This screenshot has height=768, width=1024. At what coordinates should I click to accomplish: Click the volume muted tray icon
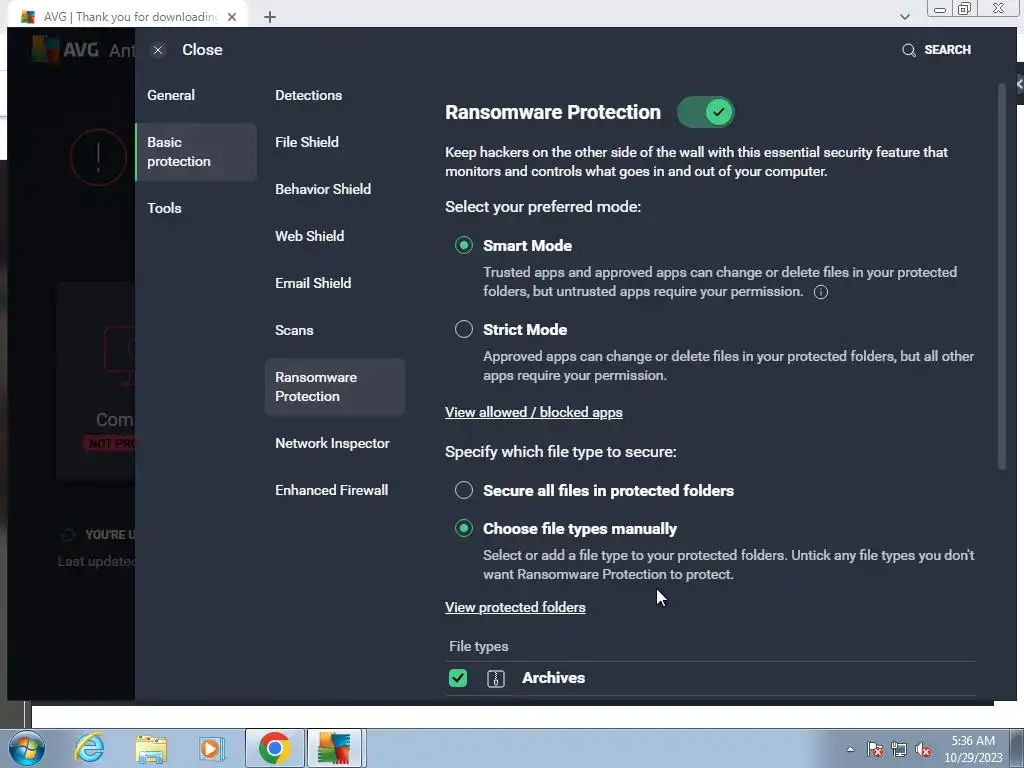coord(923,749)
